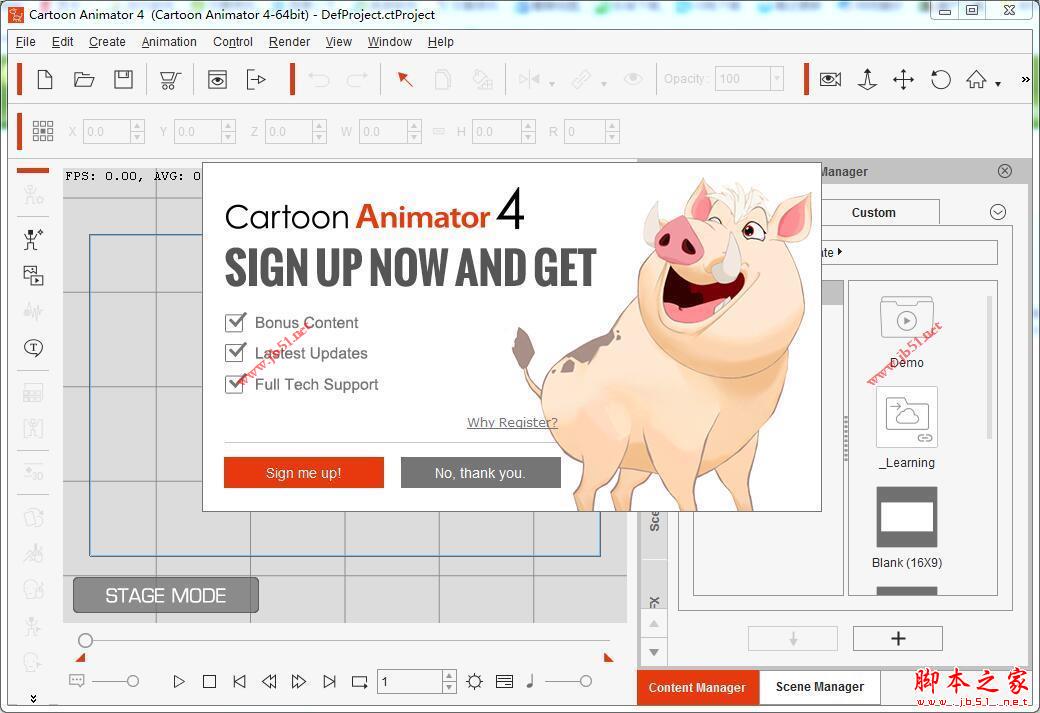Expand the toolbar overflow chevron
Screen dimensions: 1040x713
pyautogui.click(x=1025, y=80)
